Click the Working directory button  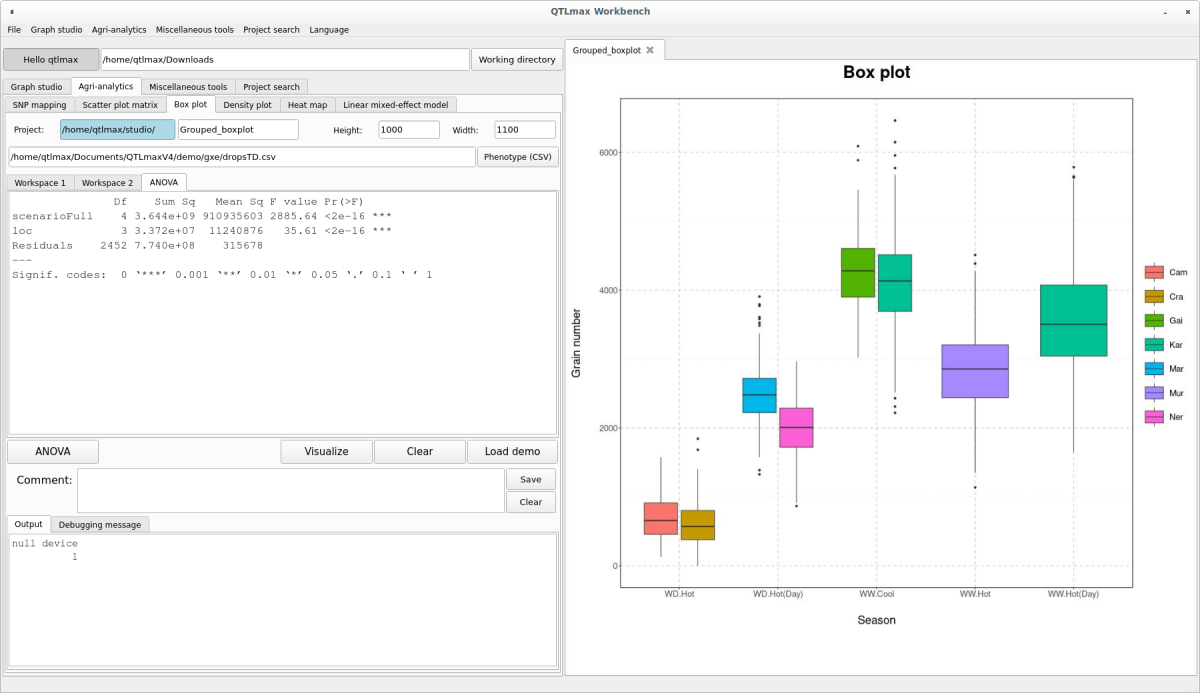pyautogui.click(x=517, y=60)
